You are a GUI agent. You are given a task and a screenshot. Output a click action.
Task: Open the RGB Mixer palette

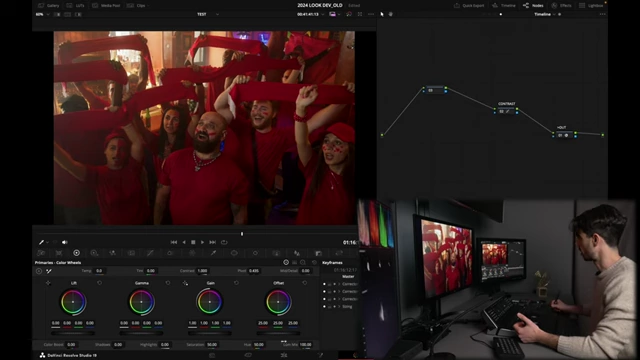[112, 253]
